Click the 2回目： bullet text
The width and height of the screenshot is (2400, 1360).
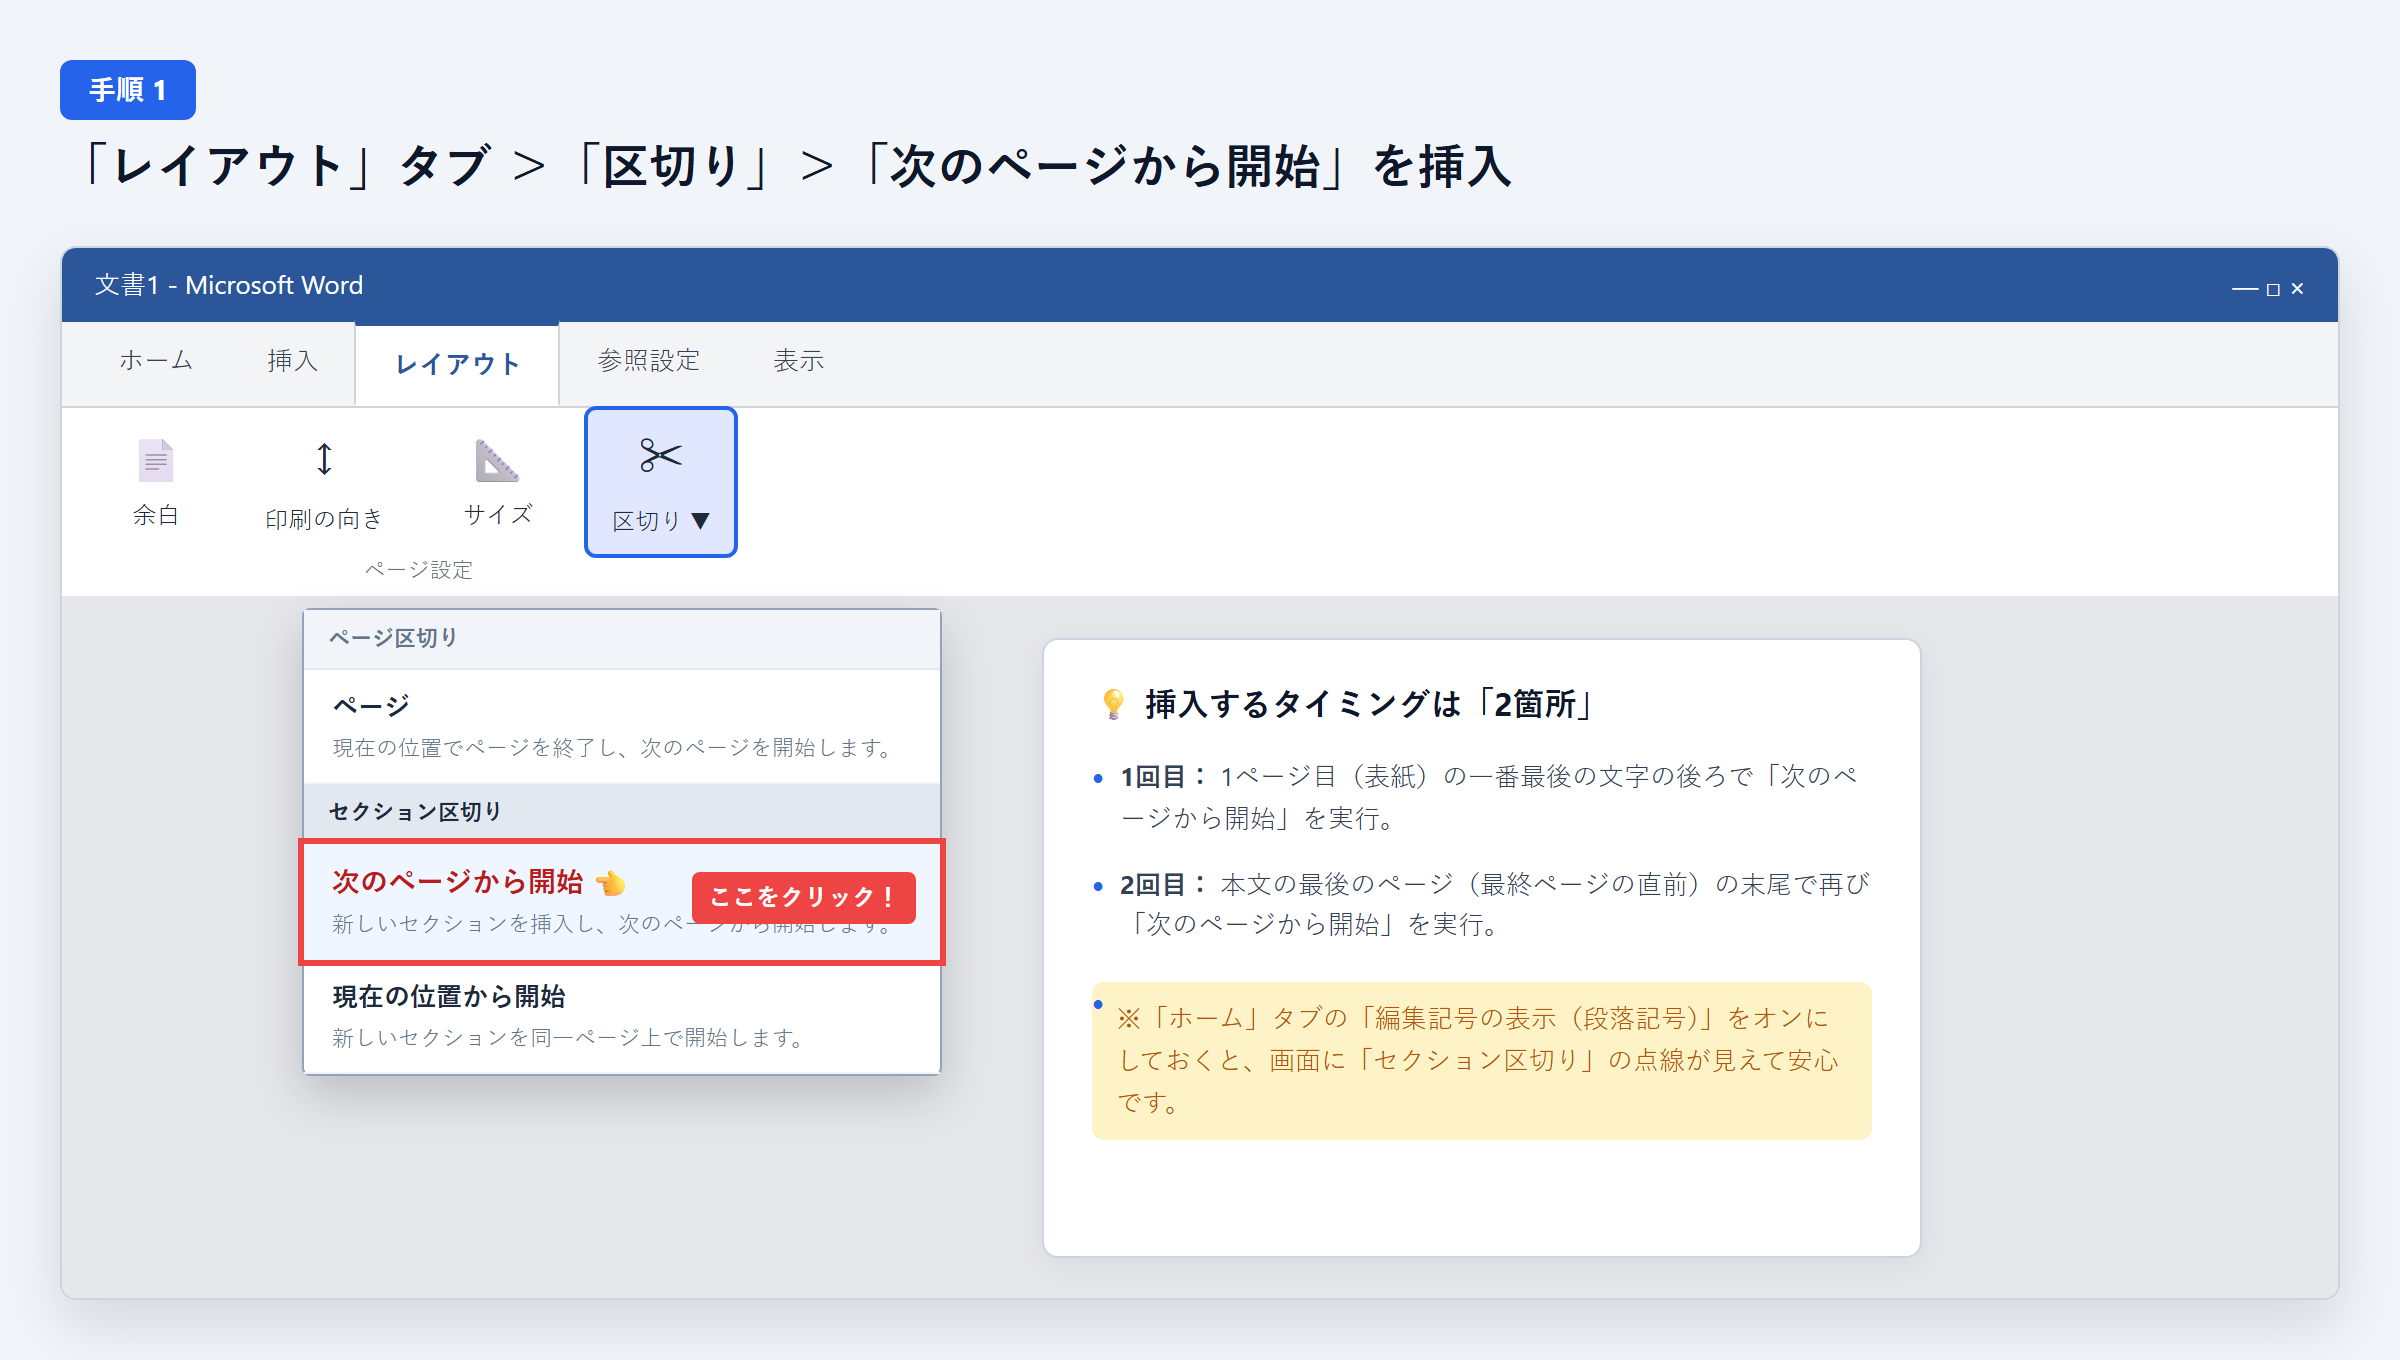(x=1494, y=904)
